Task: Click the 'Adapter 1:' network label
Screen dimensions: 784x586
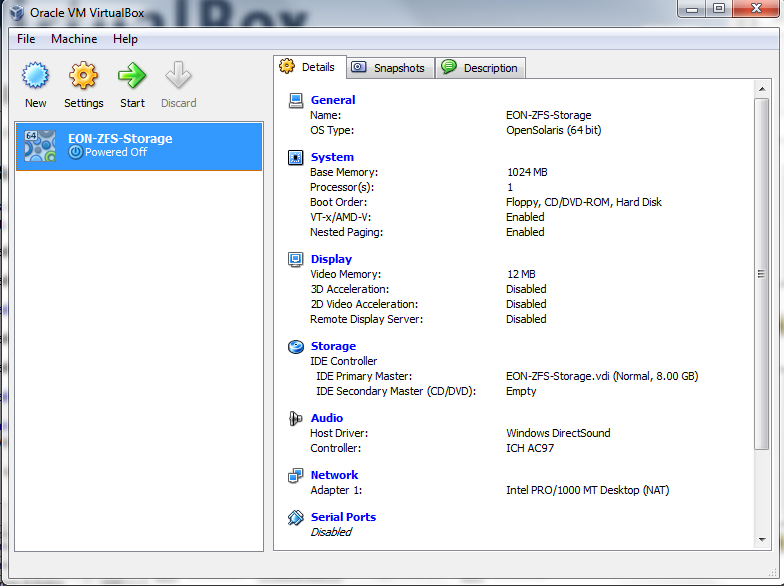Action: click(336, 490)
